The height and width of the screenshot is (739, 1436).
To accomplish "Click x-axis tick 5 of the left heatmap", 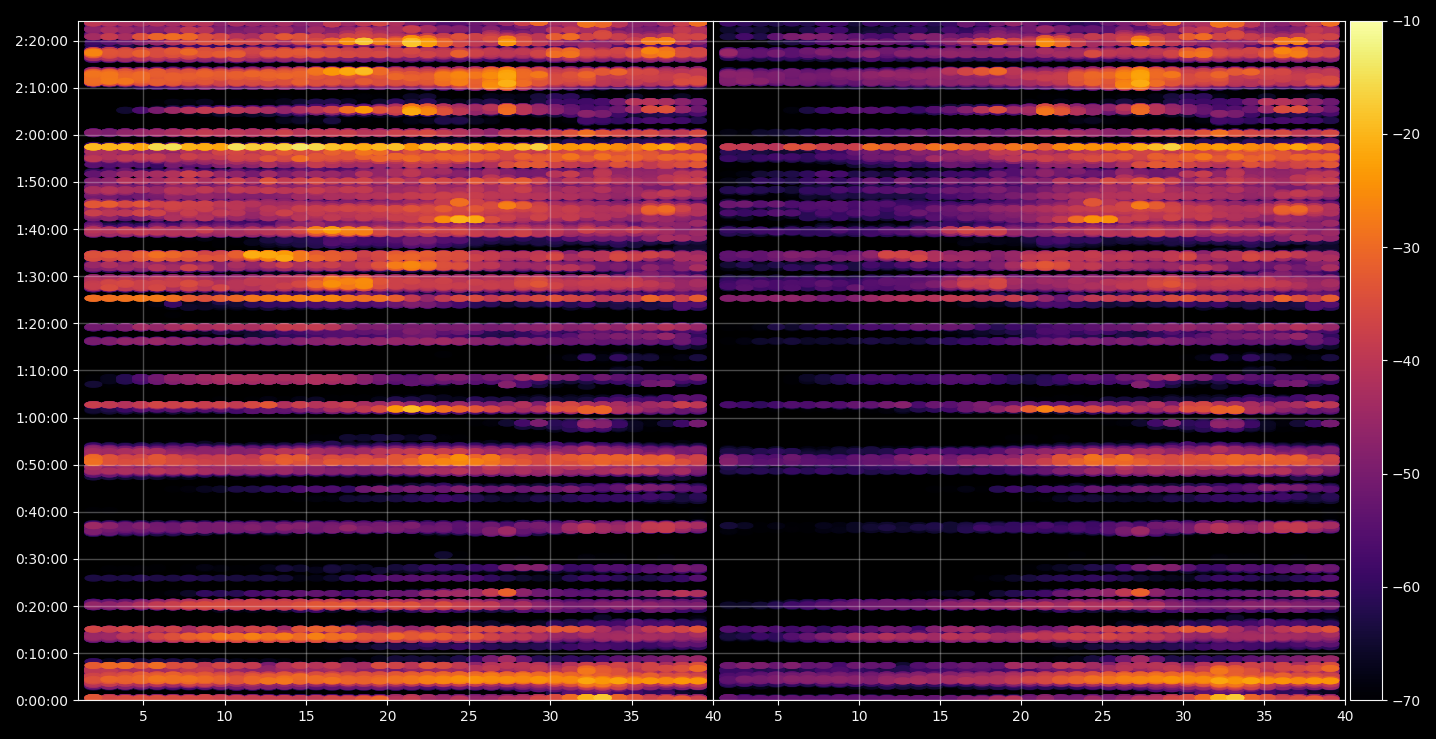I will click(x=143, y=716).
